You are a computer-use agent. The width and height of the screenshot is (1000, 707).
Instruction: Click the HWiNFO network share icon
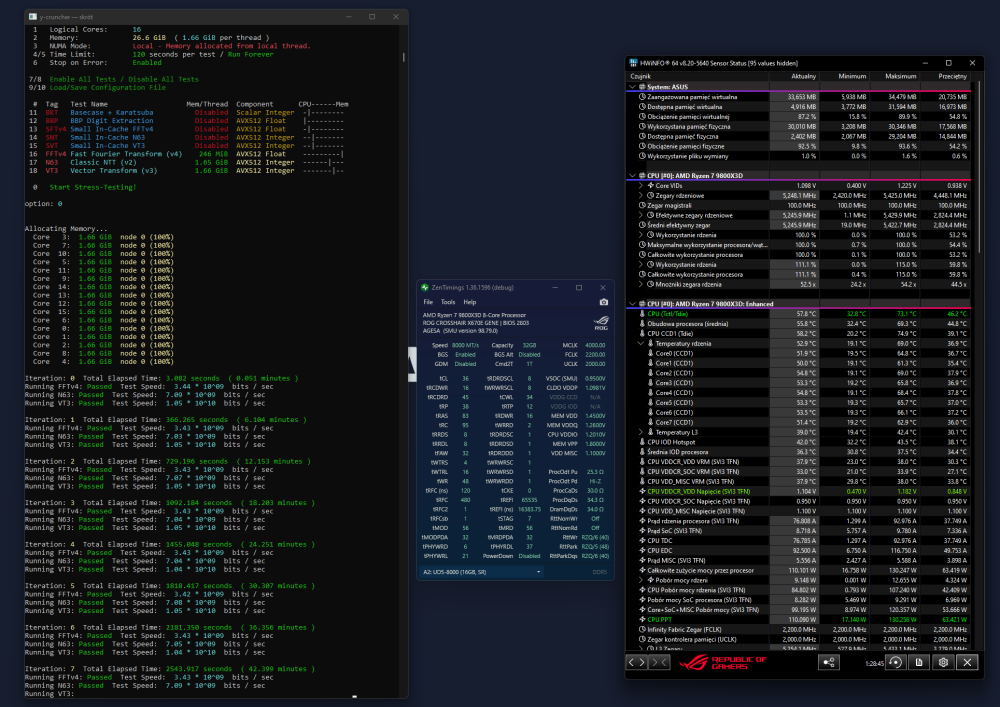coord(828,662)
